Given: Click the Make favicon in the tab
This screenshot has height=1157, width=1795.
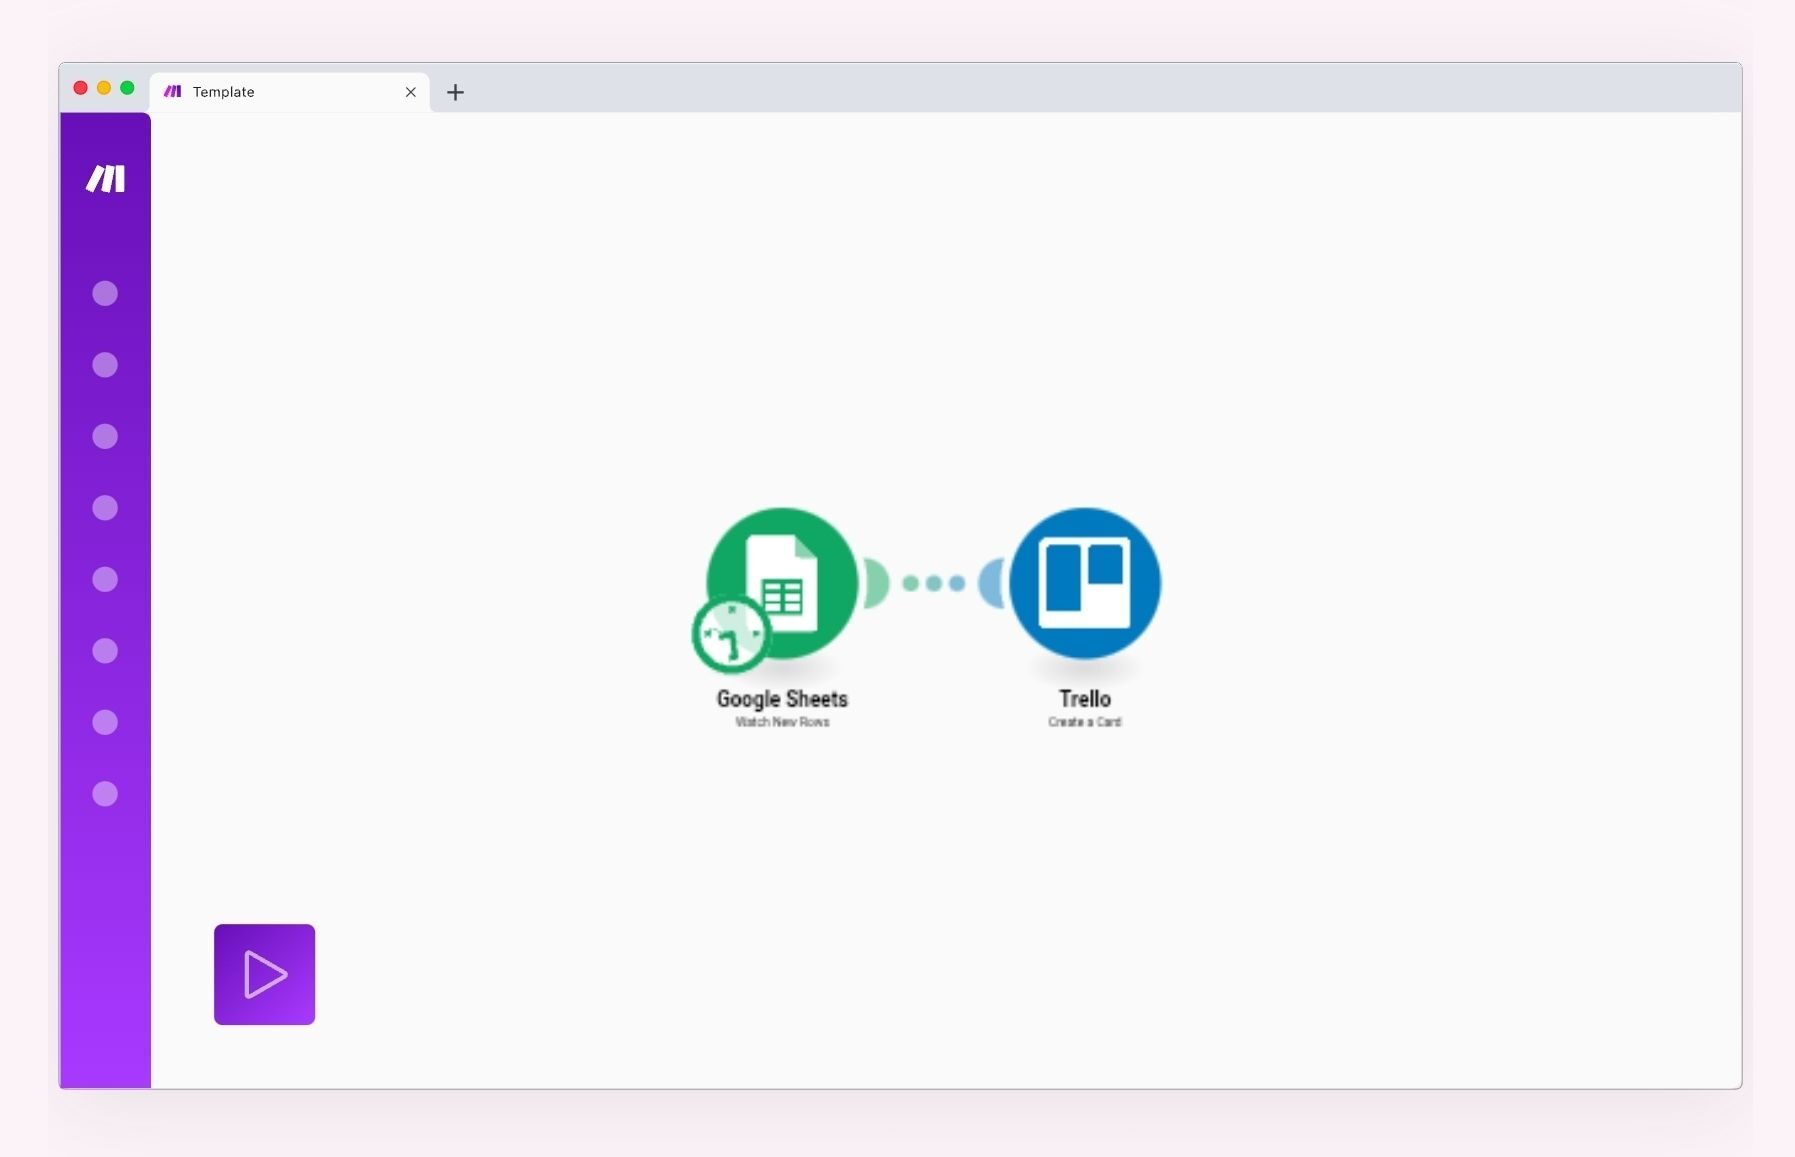Looking at the screenshot, I should point(173,91).
